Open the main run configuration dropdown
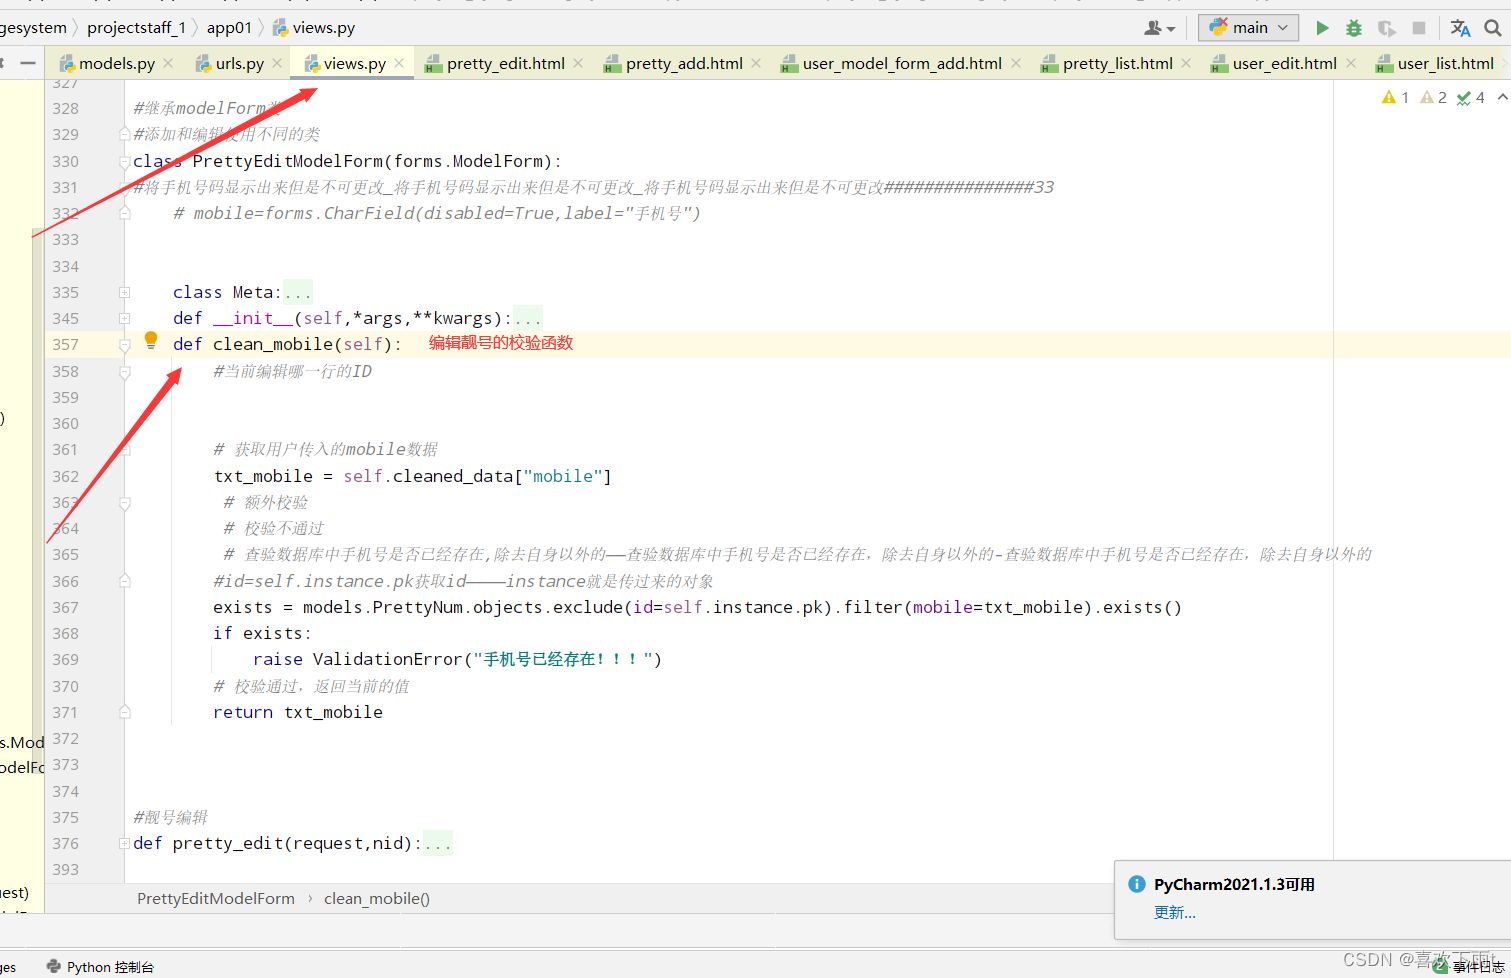This screenshot has width=1511, height=978. tap(1249, 28)
